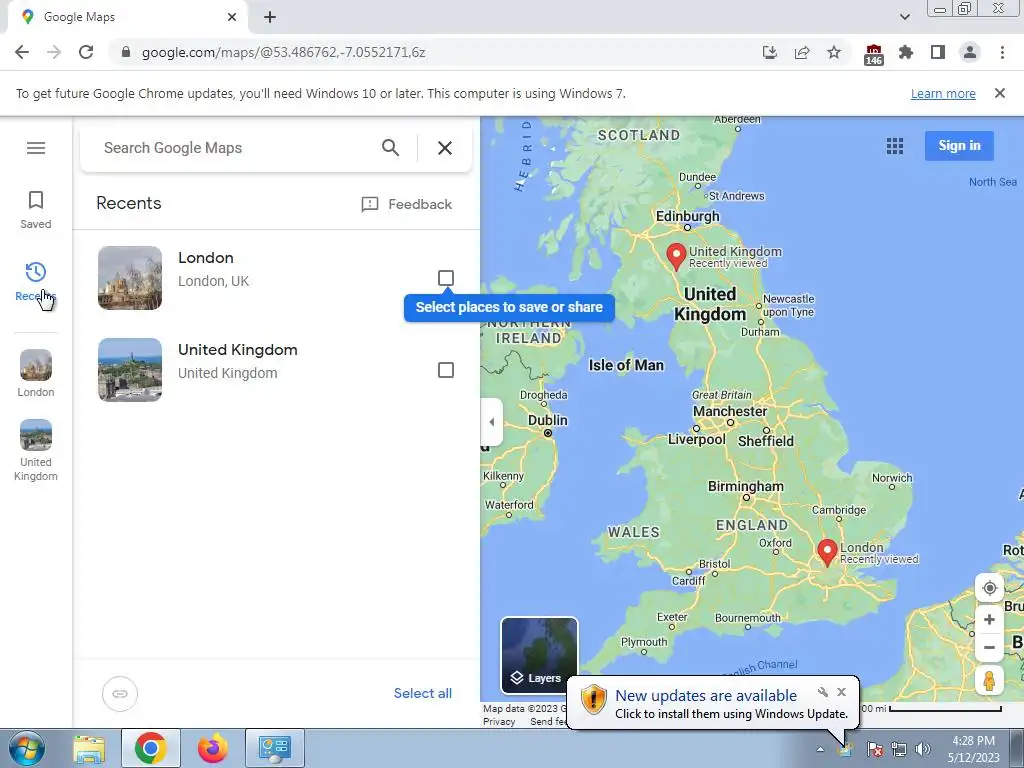Close the Windows Update notification balloon
The image size is (1024, 768).
(842, 692)
